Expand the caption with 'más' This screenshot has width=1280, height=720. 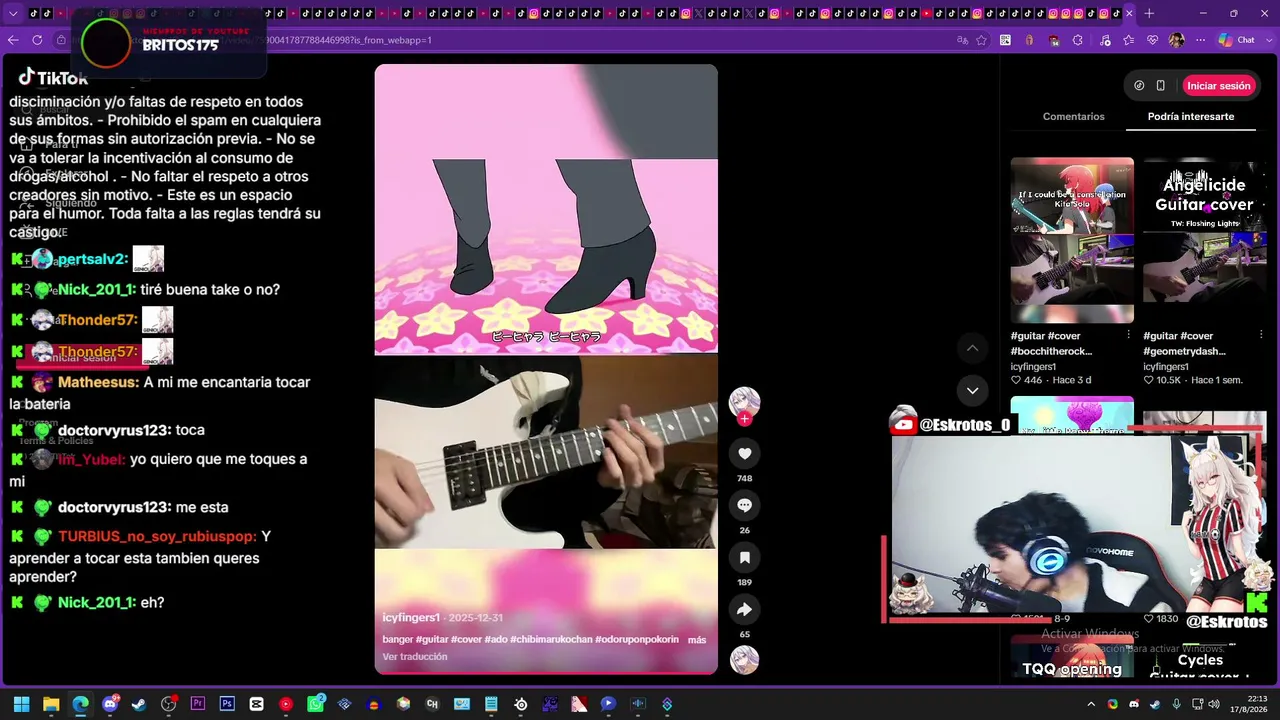(x=697, y=640)
